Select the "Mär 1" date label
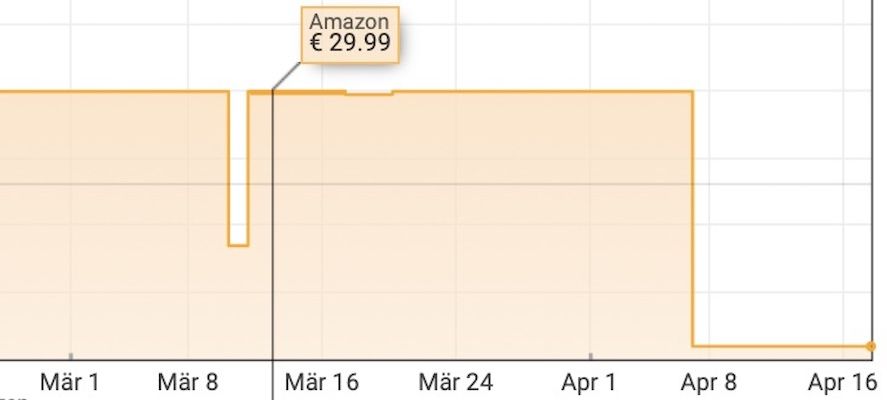Screen dimensions: 887x400 click(70, 382)
